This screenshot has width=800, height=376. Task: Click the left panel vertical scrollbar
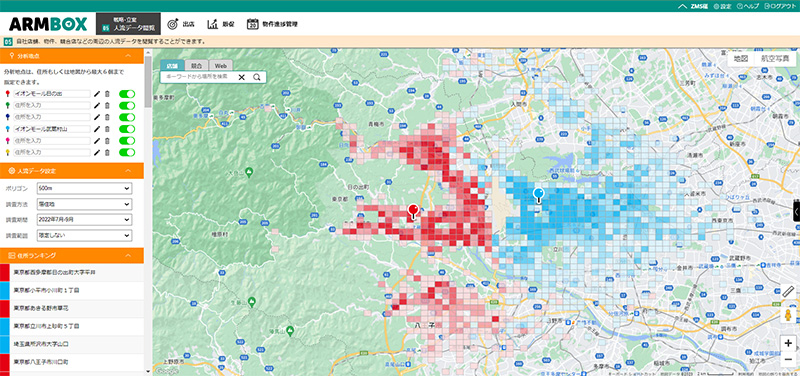(x=148, y=82)
